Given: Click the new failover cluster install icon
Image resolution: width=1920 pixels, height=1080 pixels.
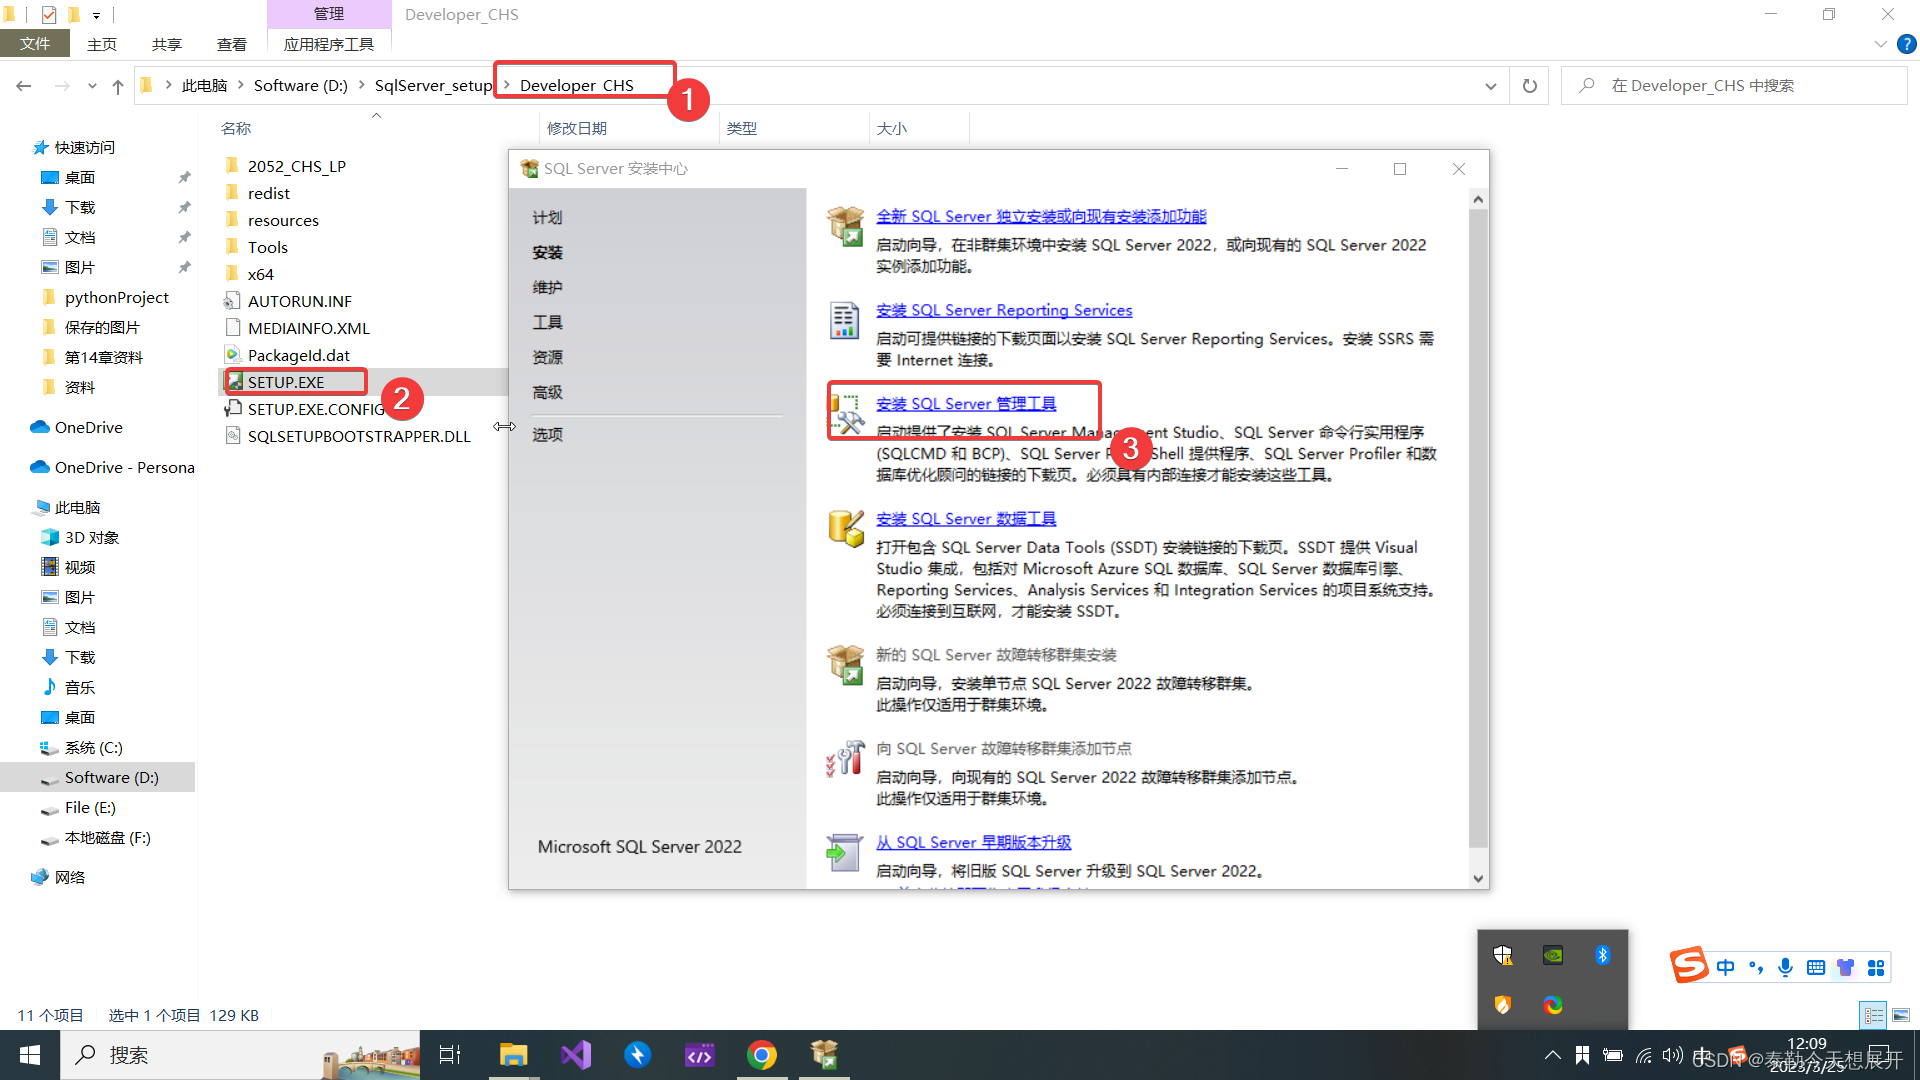Looking at the screenshot, I should point(845,665).
